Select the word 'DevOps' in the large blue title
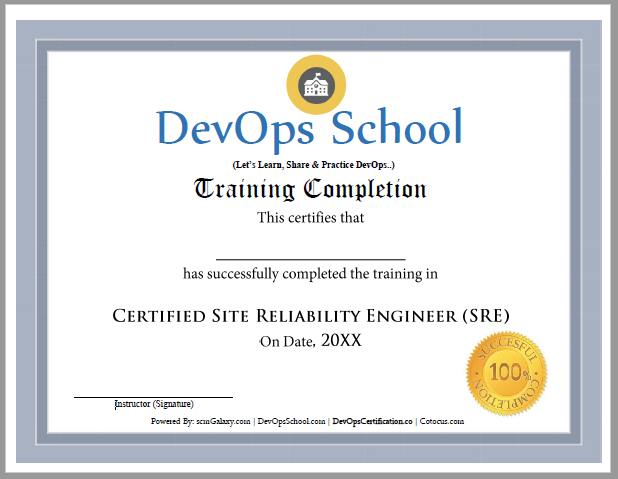The image size is (618, 479). pyautogui.click(x=237, y=128)
